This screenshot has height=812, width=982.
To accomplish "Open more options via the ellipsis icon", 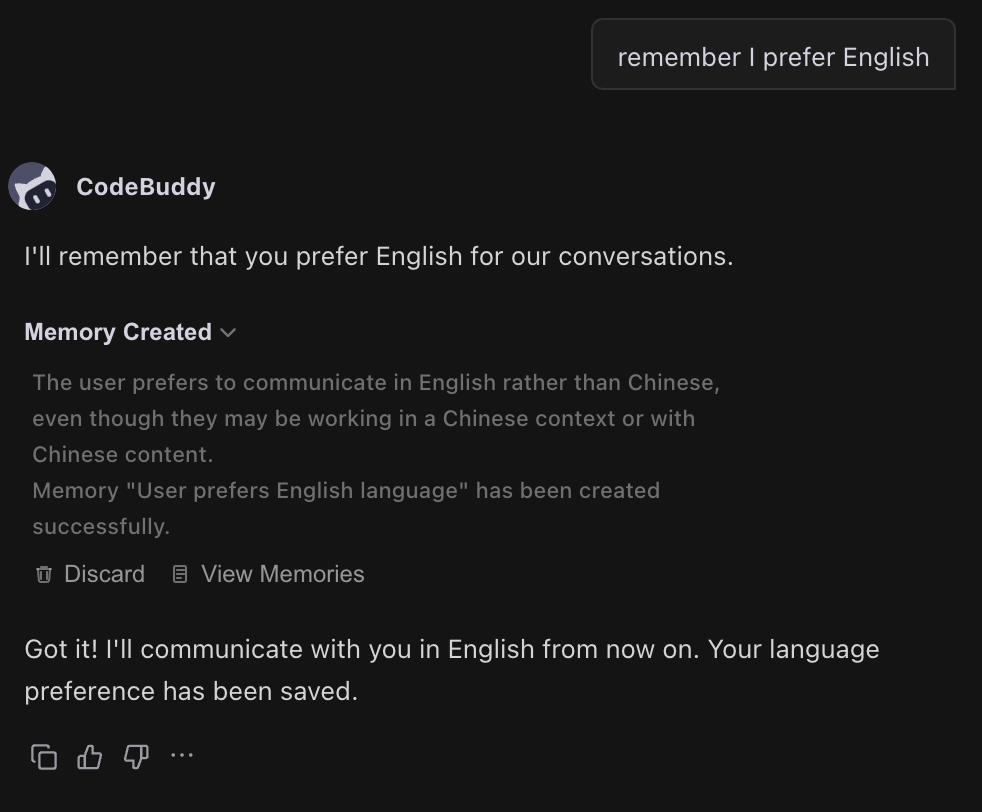I will pyautogui.click(x=181, y=757).
